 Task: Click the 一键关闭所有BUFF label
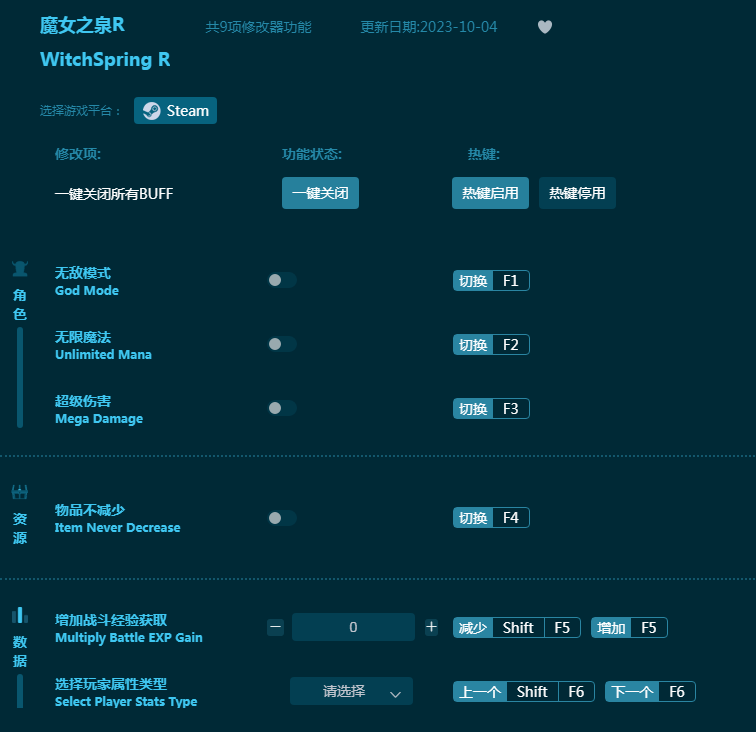point(114,194)
